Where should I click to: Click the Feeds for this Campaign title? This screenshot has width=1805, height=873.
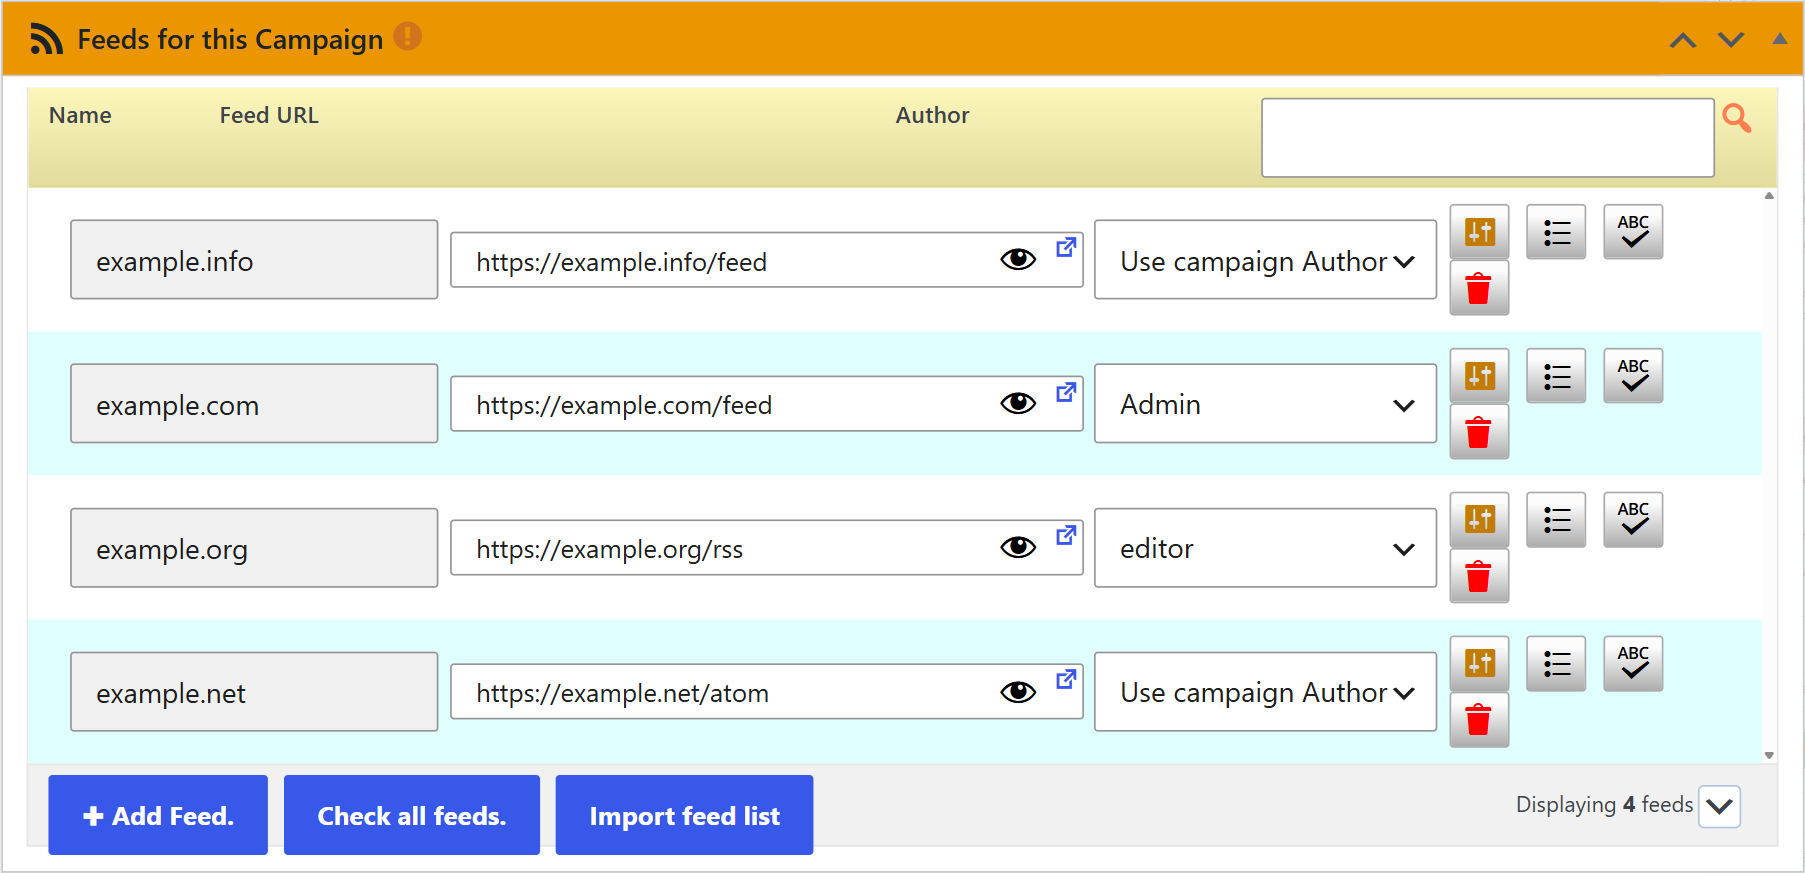230,39
